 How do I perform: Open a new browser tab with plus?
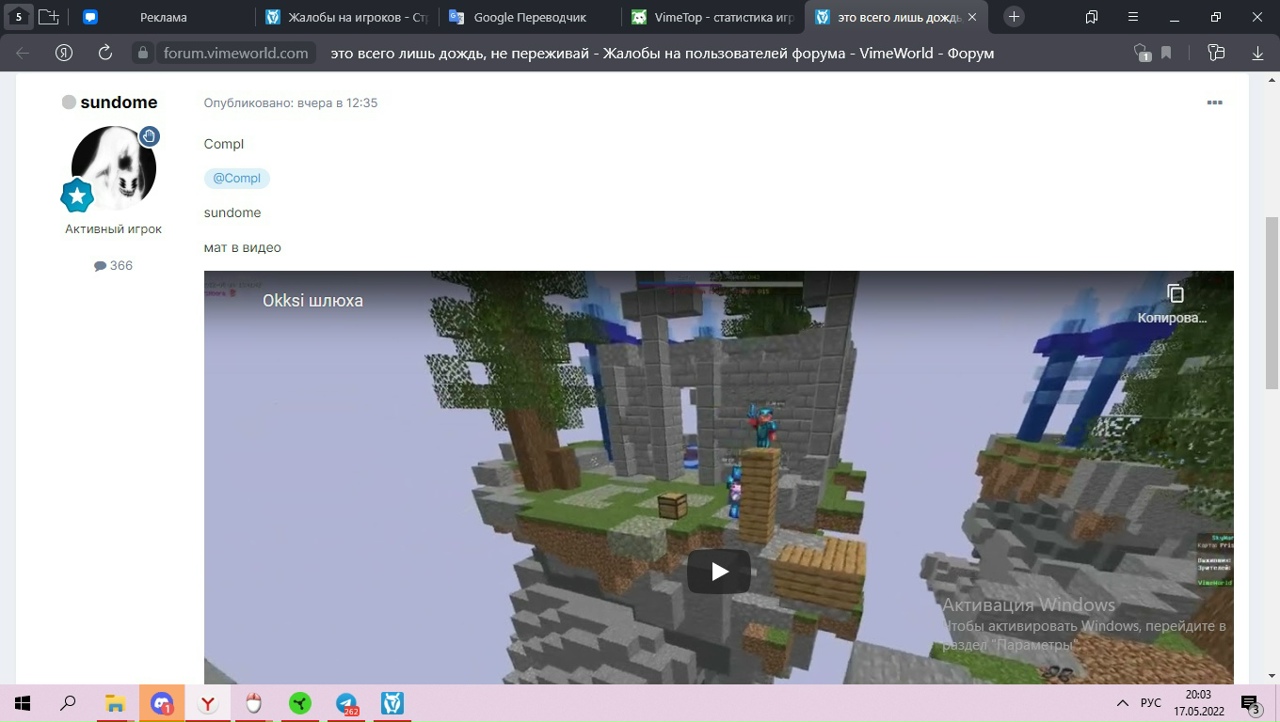point(1014,17)
